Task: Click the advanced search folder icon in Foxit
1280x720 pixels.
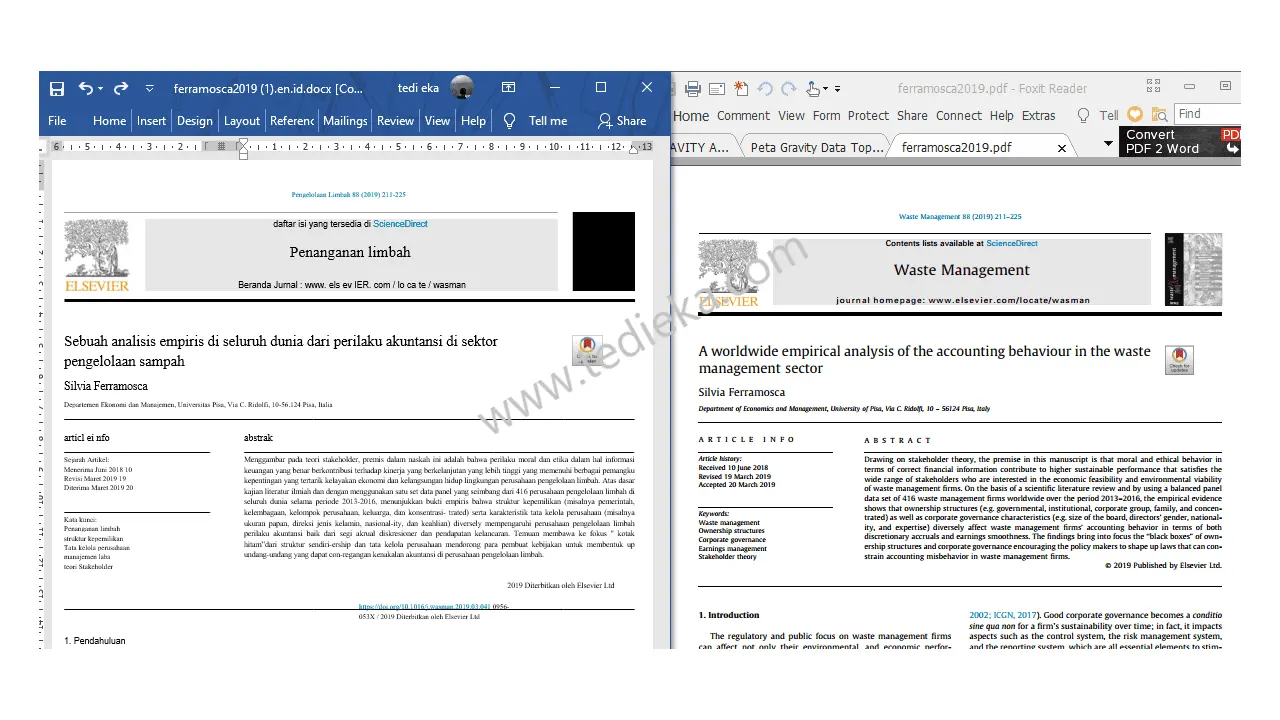Action: point(1159,115)
